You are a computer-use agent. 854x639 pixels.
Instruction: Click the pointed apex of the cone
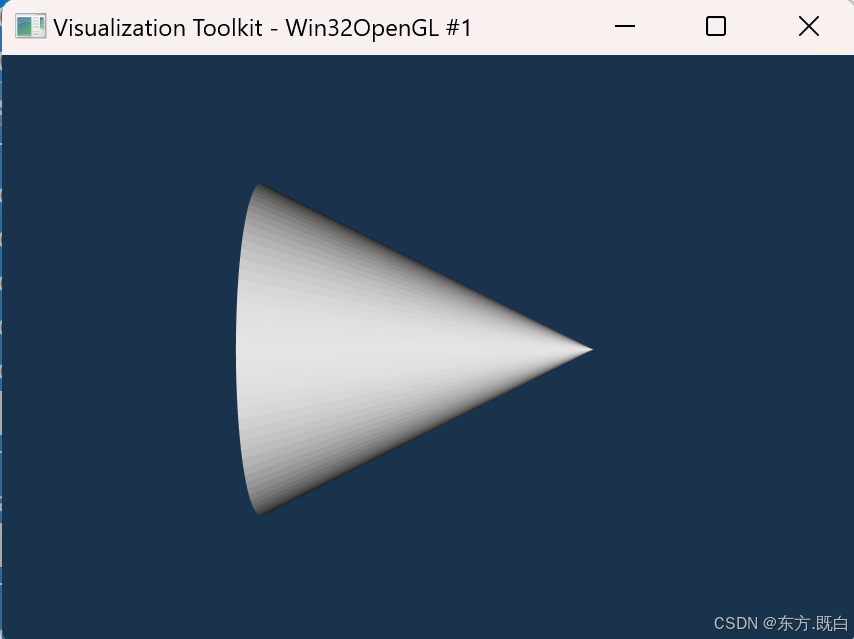(x=590, y=349)
